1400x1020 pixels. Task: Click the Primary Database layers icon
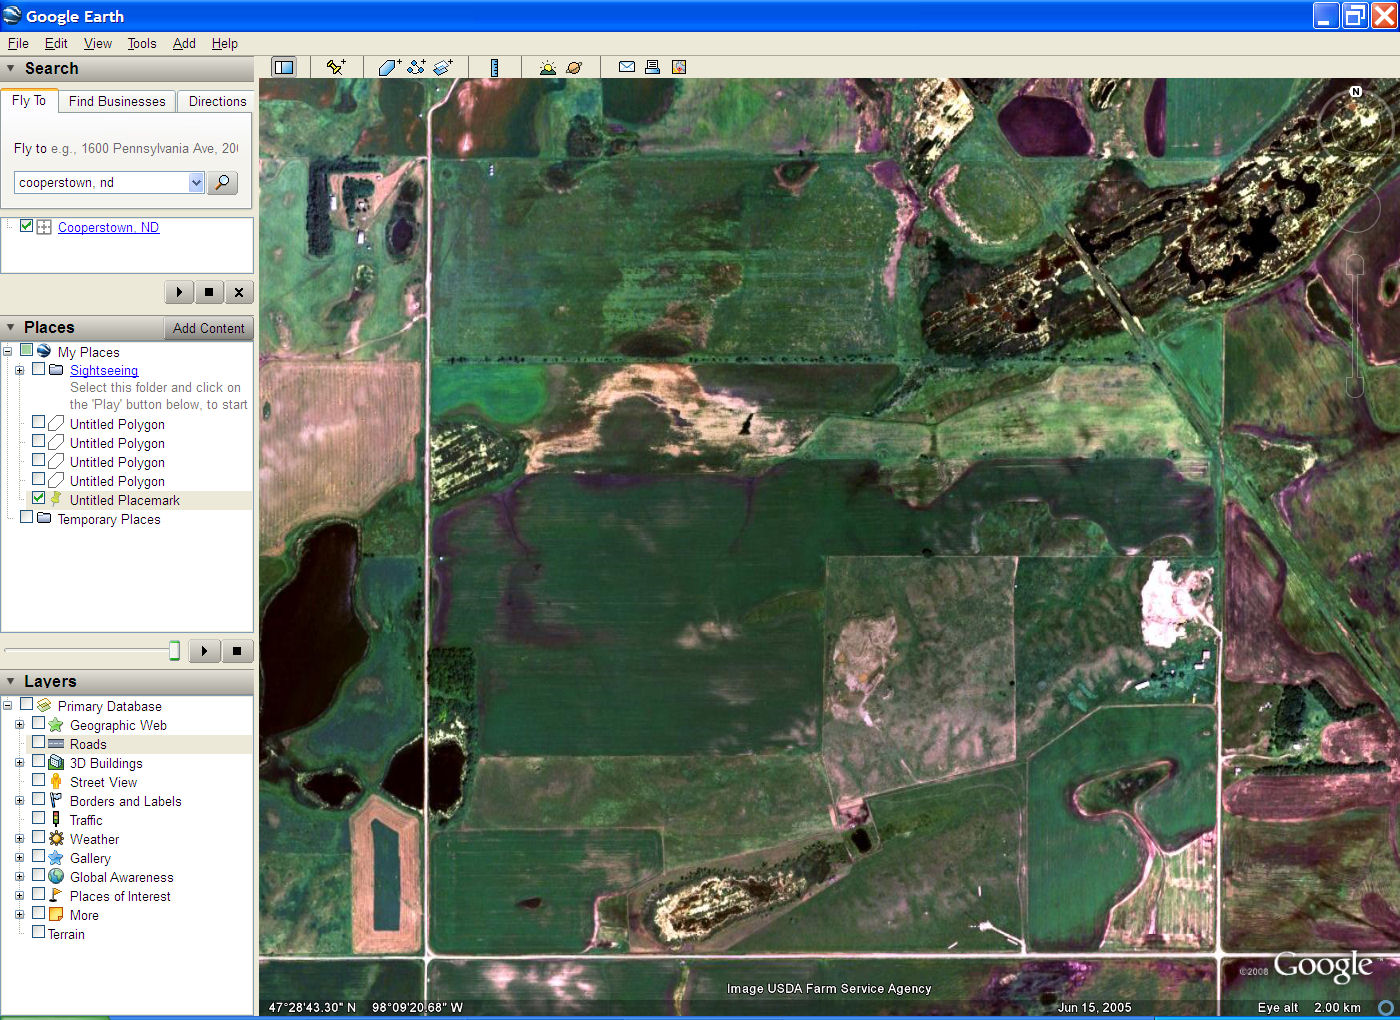(44, 705)
